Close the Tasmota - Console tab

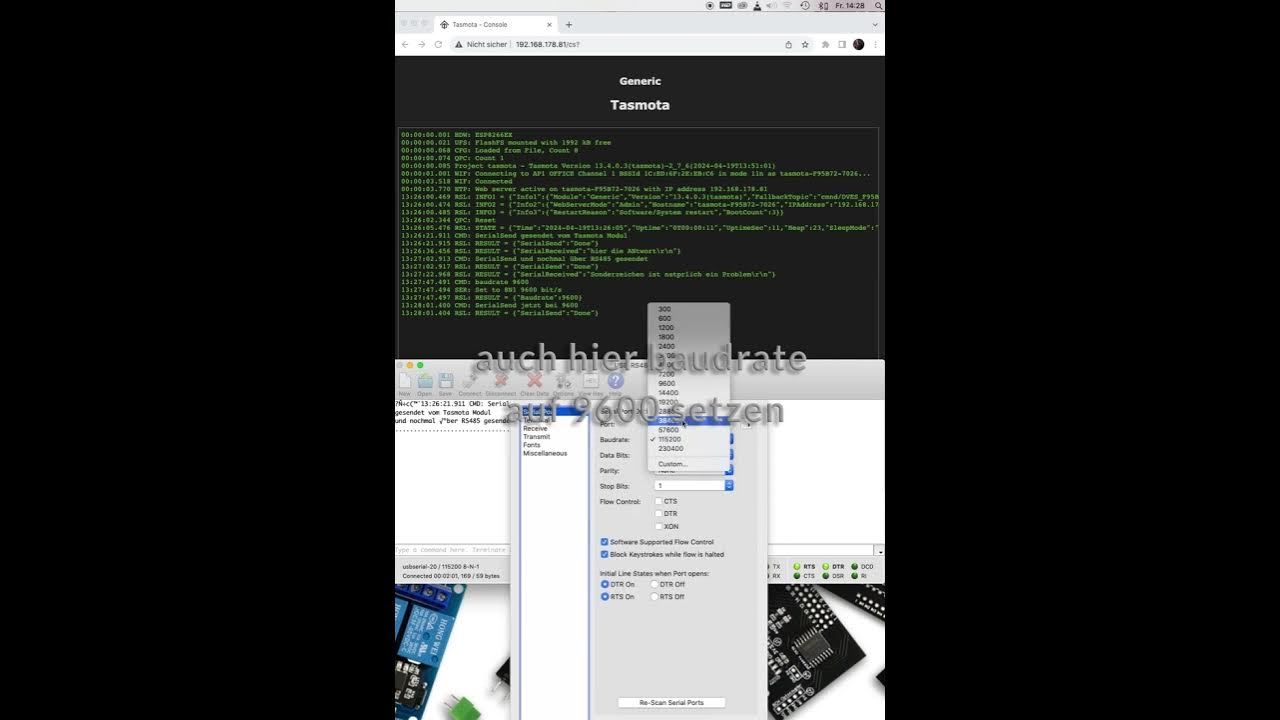(549, 24)
